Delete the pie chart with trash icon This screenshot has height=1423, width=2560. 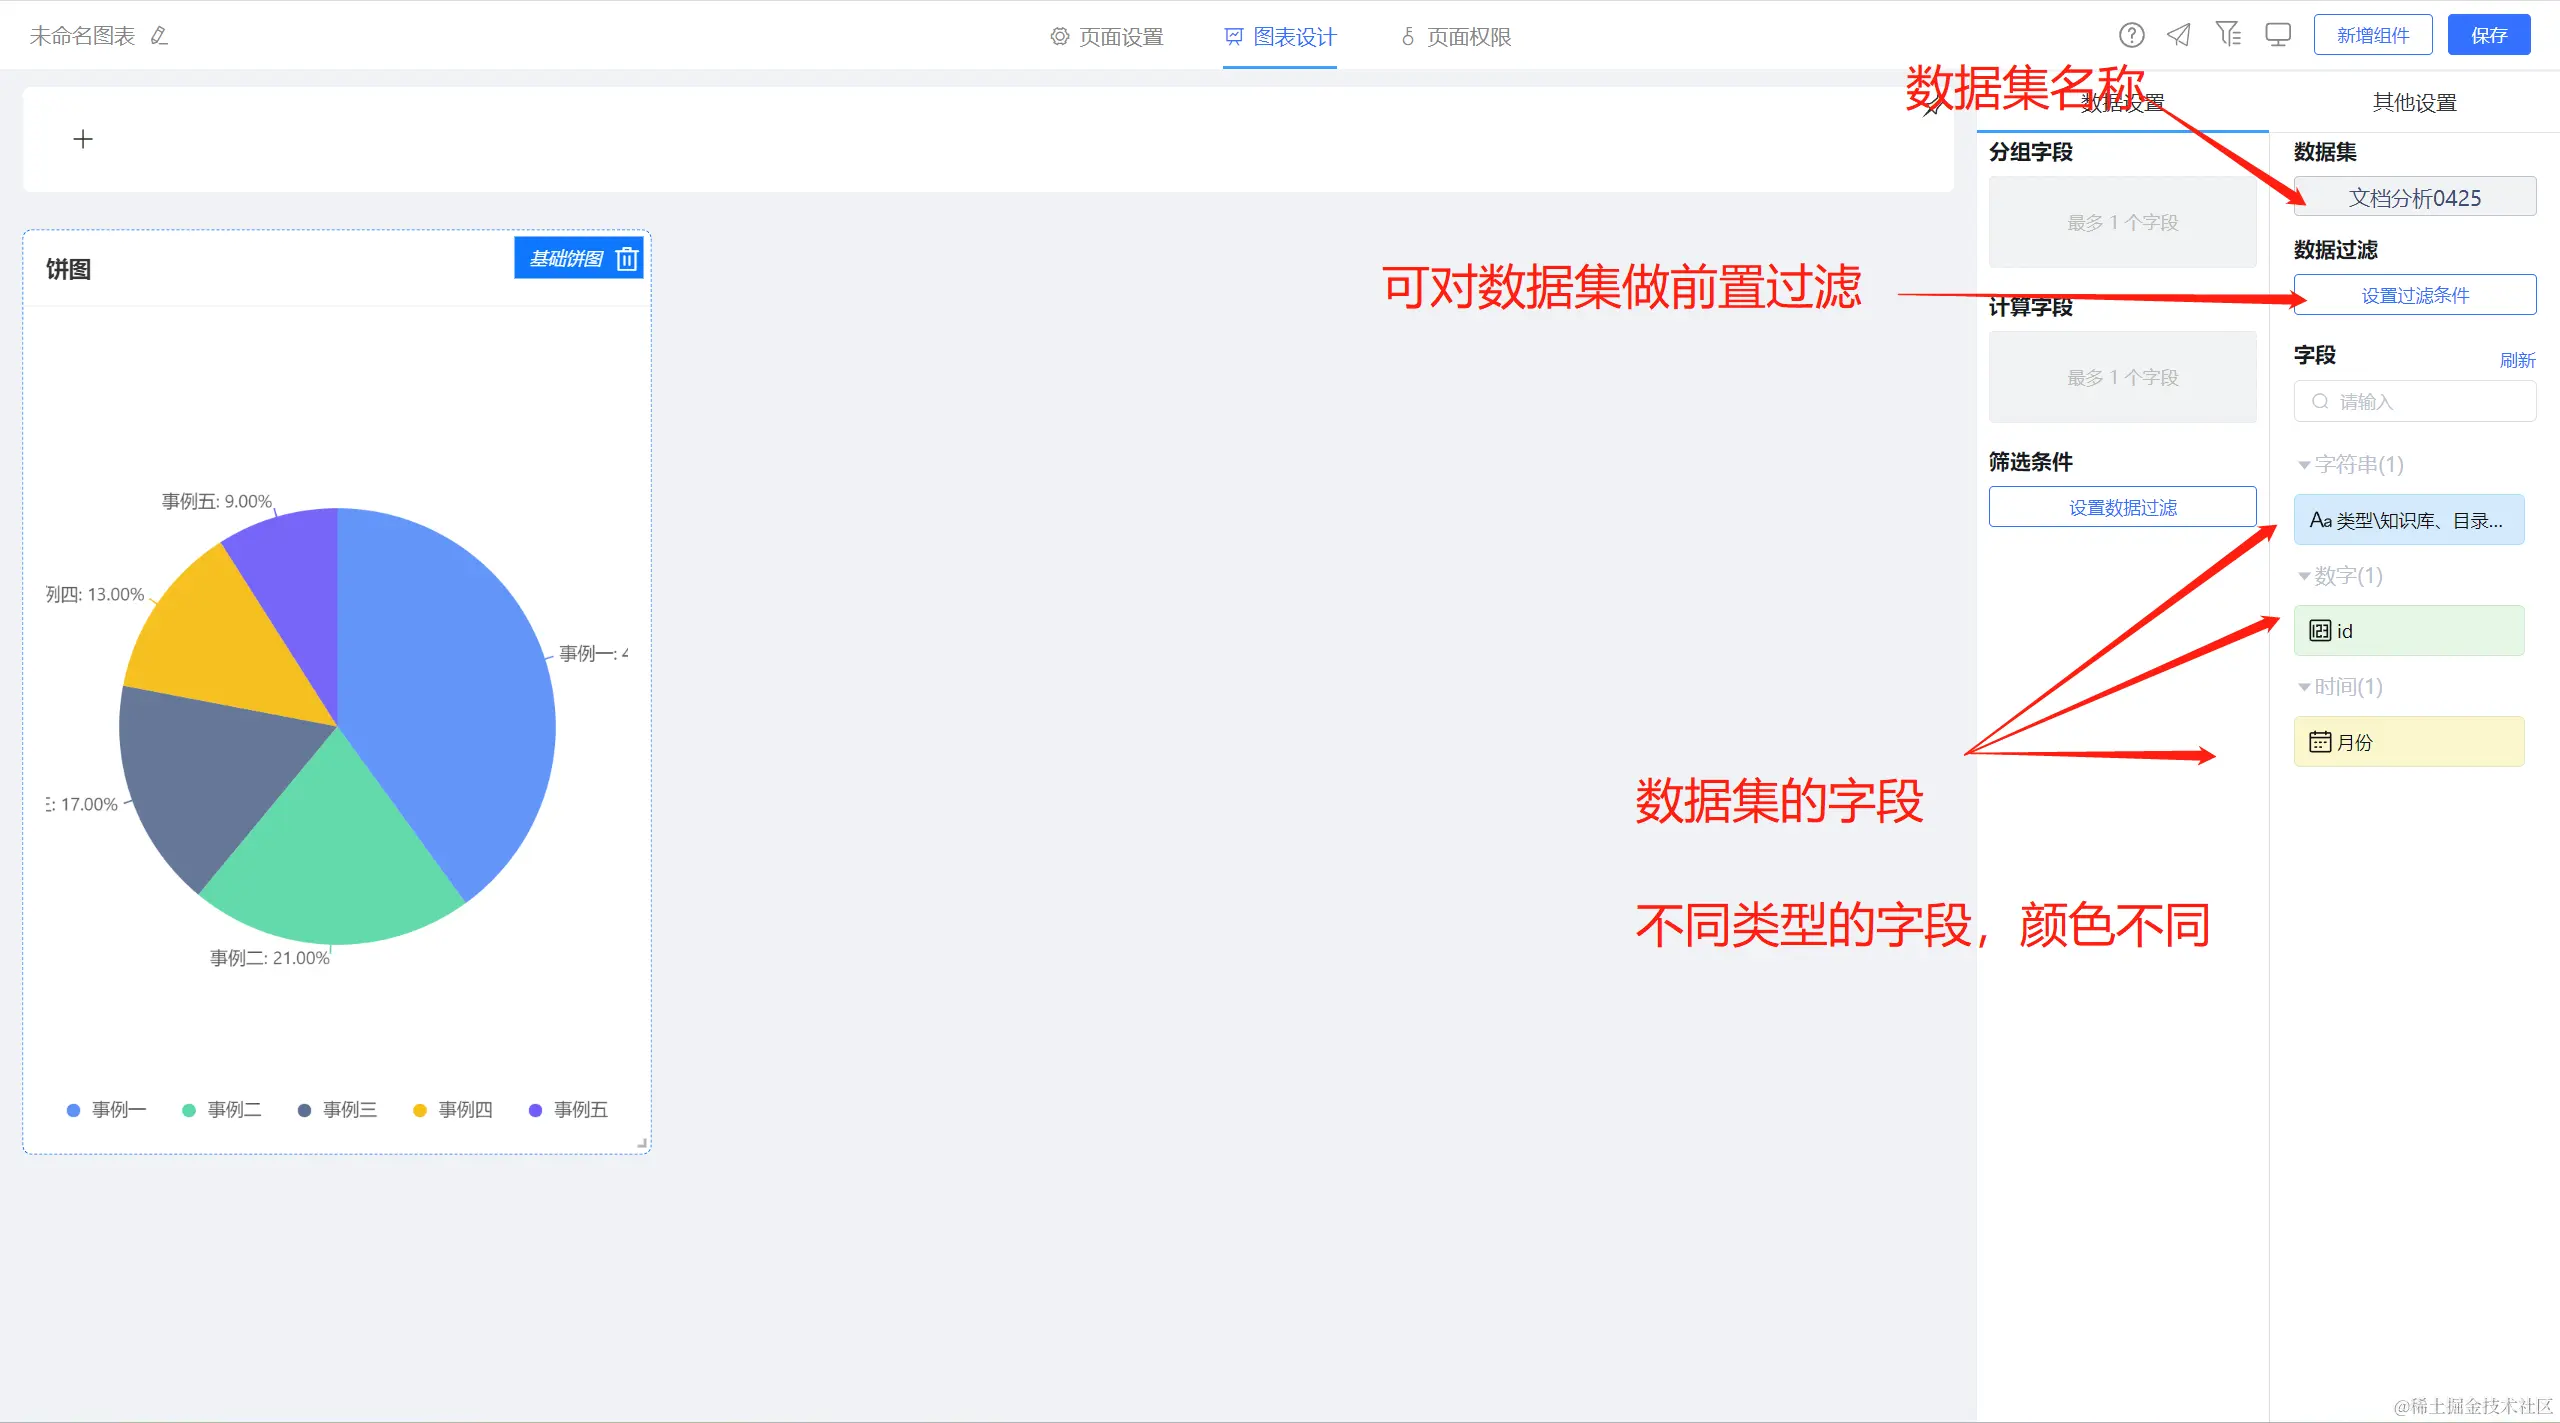627,259
